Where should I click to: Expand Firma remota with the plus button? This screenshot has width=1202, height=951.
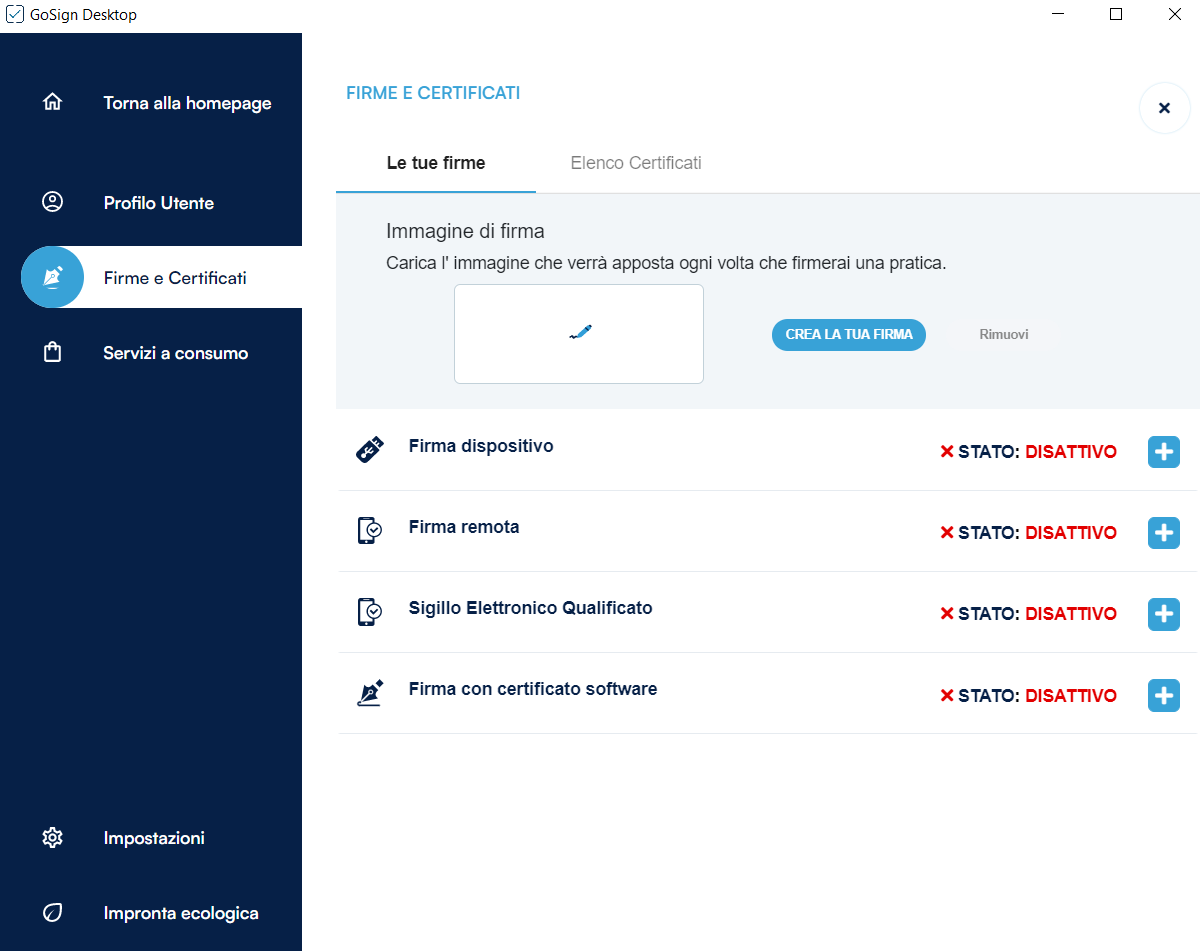click(1163, 533)
